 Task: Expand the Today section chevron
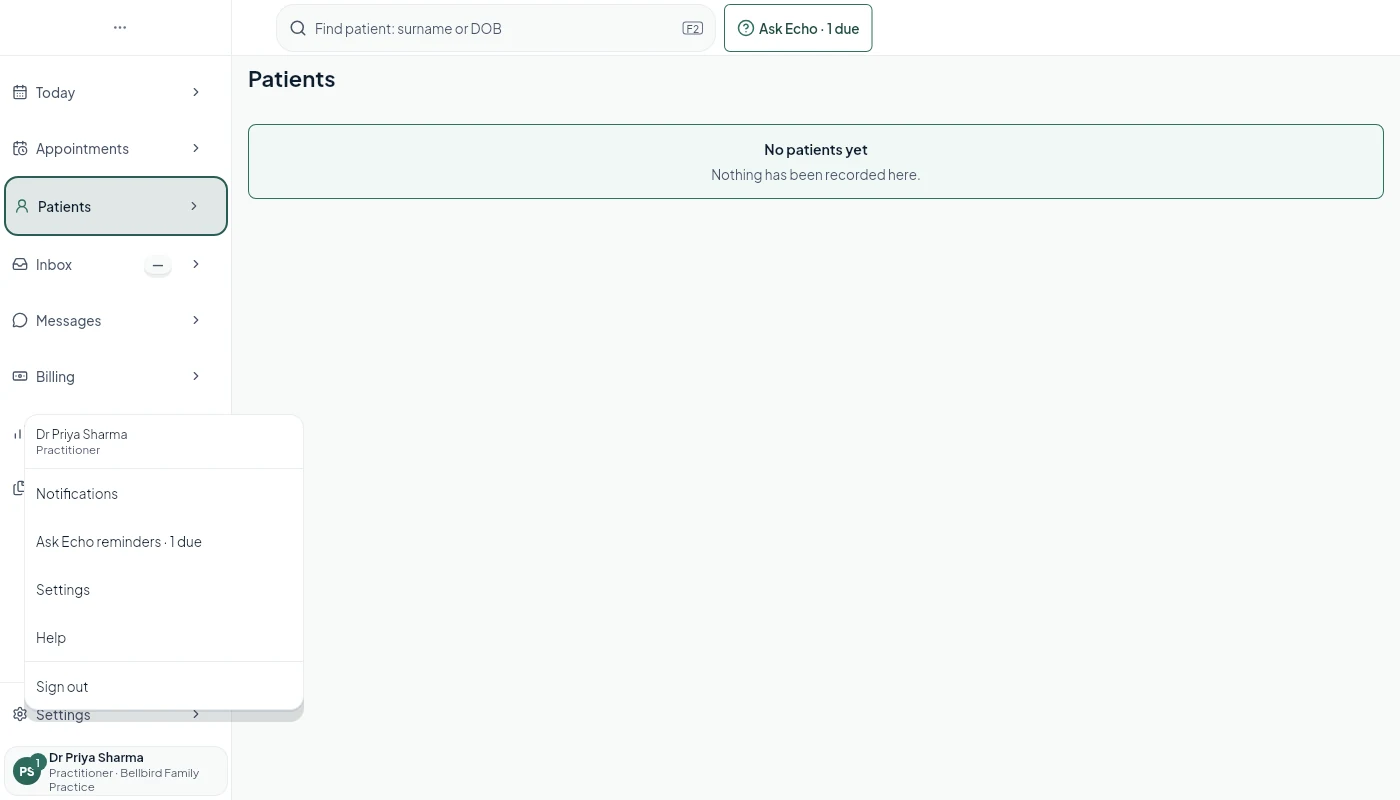(x=196, y=92)
